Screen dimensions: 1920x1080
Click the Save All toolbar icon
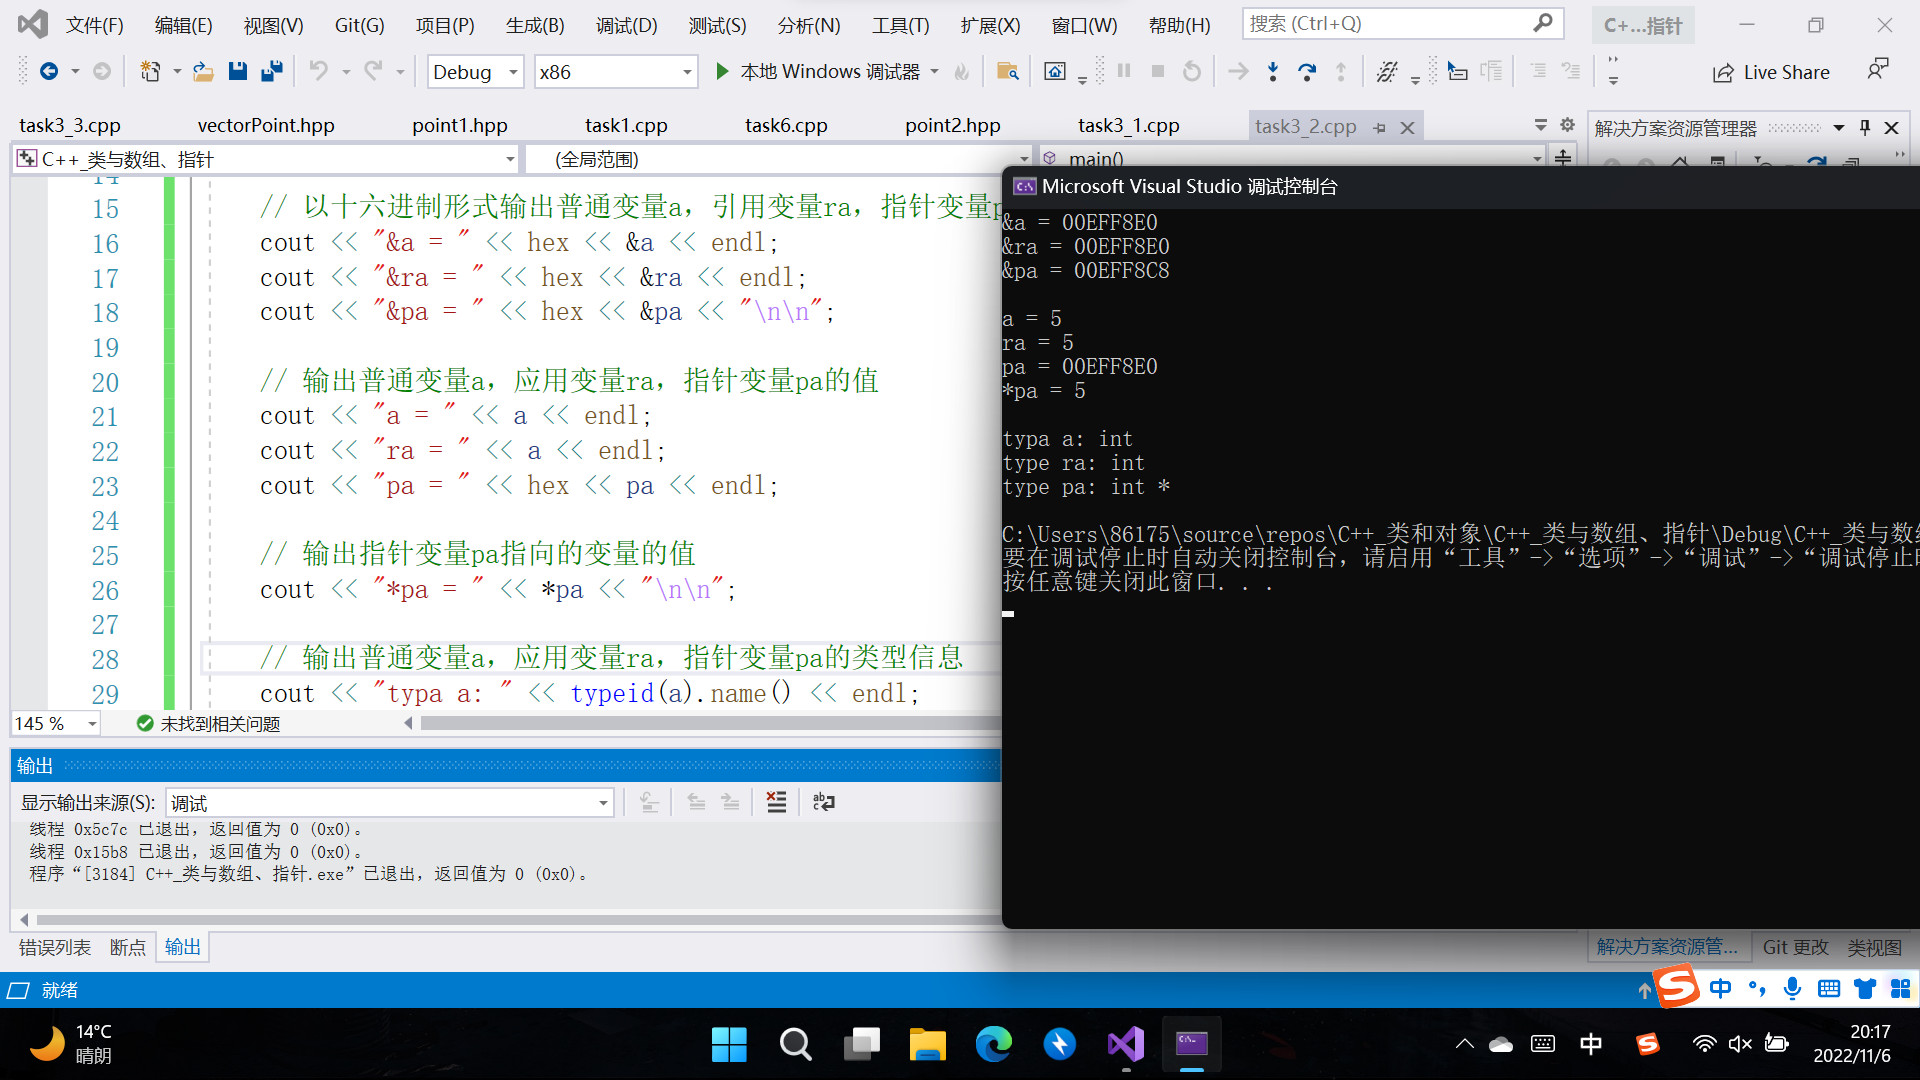pos(271,71)
